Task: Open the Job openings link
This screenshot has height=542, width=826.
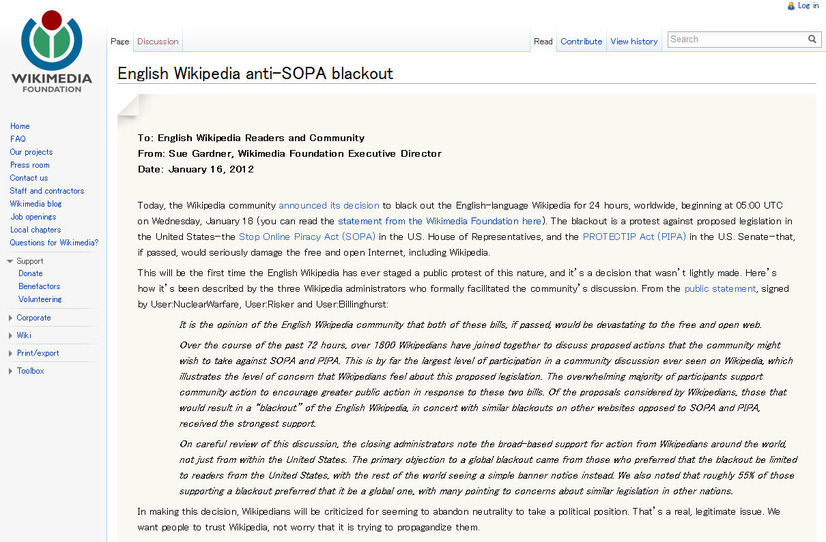Action: (33, 216)
